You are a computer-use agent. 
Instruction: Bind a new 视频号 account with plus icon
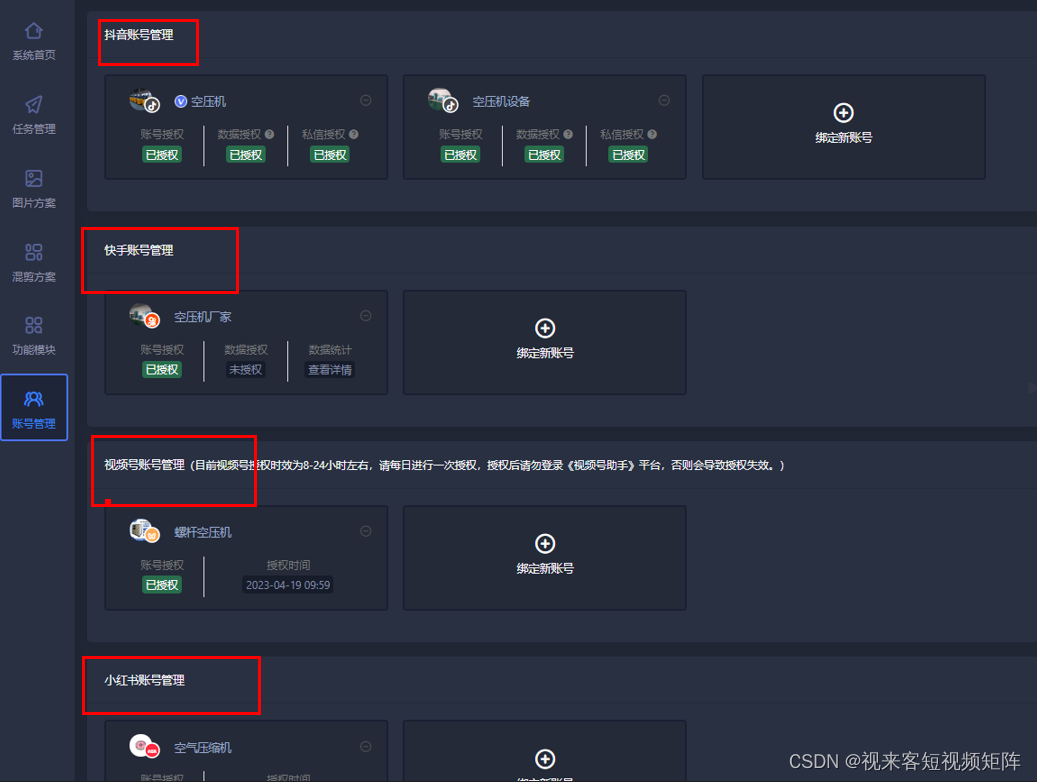coord(545,544)
